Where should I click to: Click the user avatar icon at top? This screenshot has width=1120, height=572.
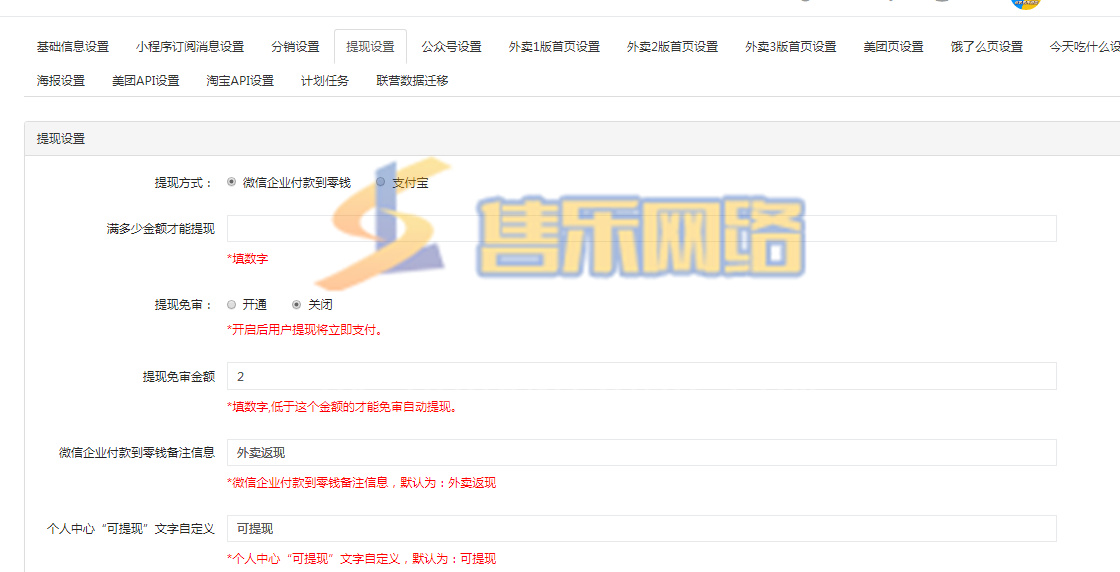coord(1026,3)
